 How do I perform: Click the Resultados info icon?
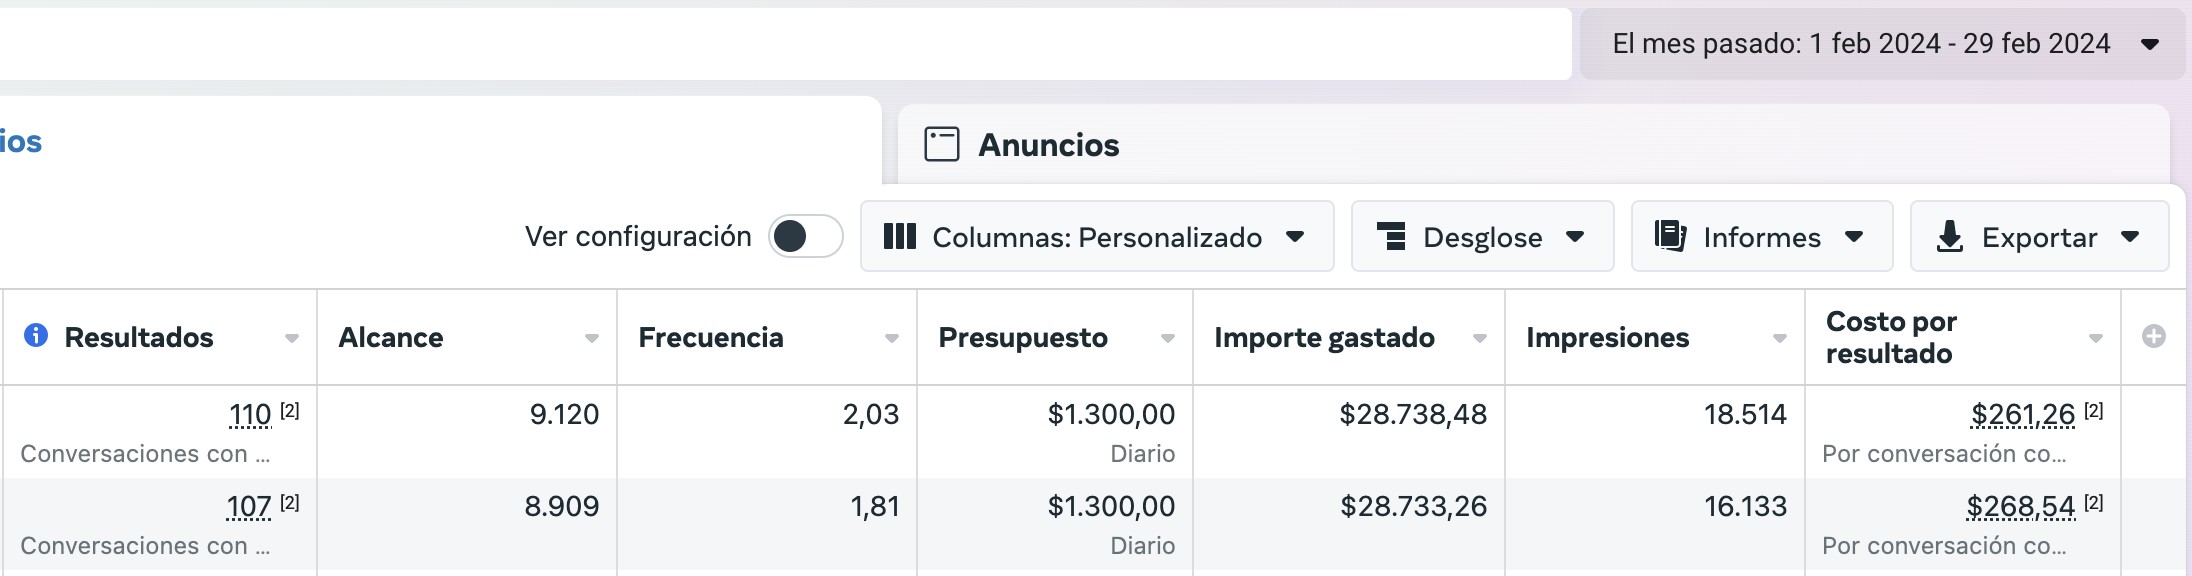coord(36,335)
